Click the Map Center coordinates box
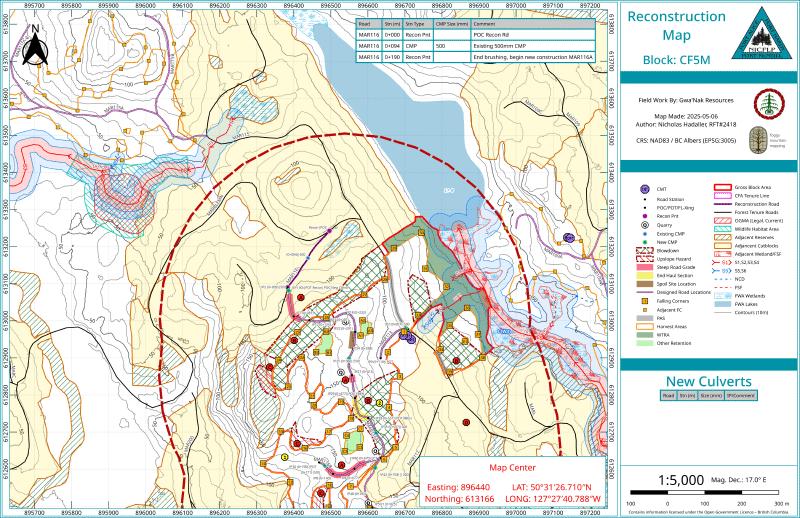The image size is (800, 518). (513, 483)
